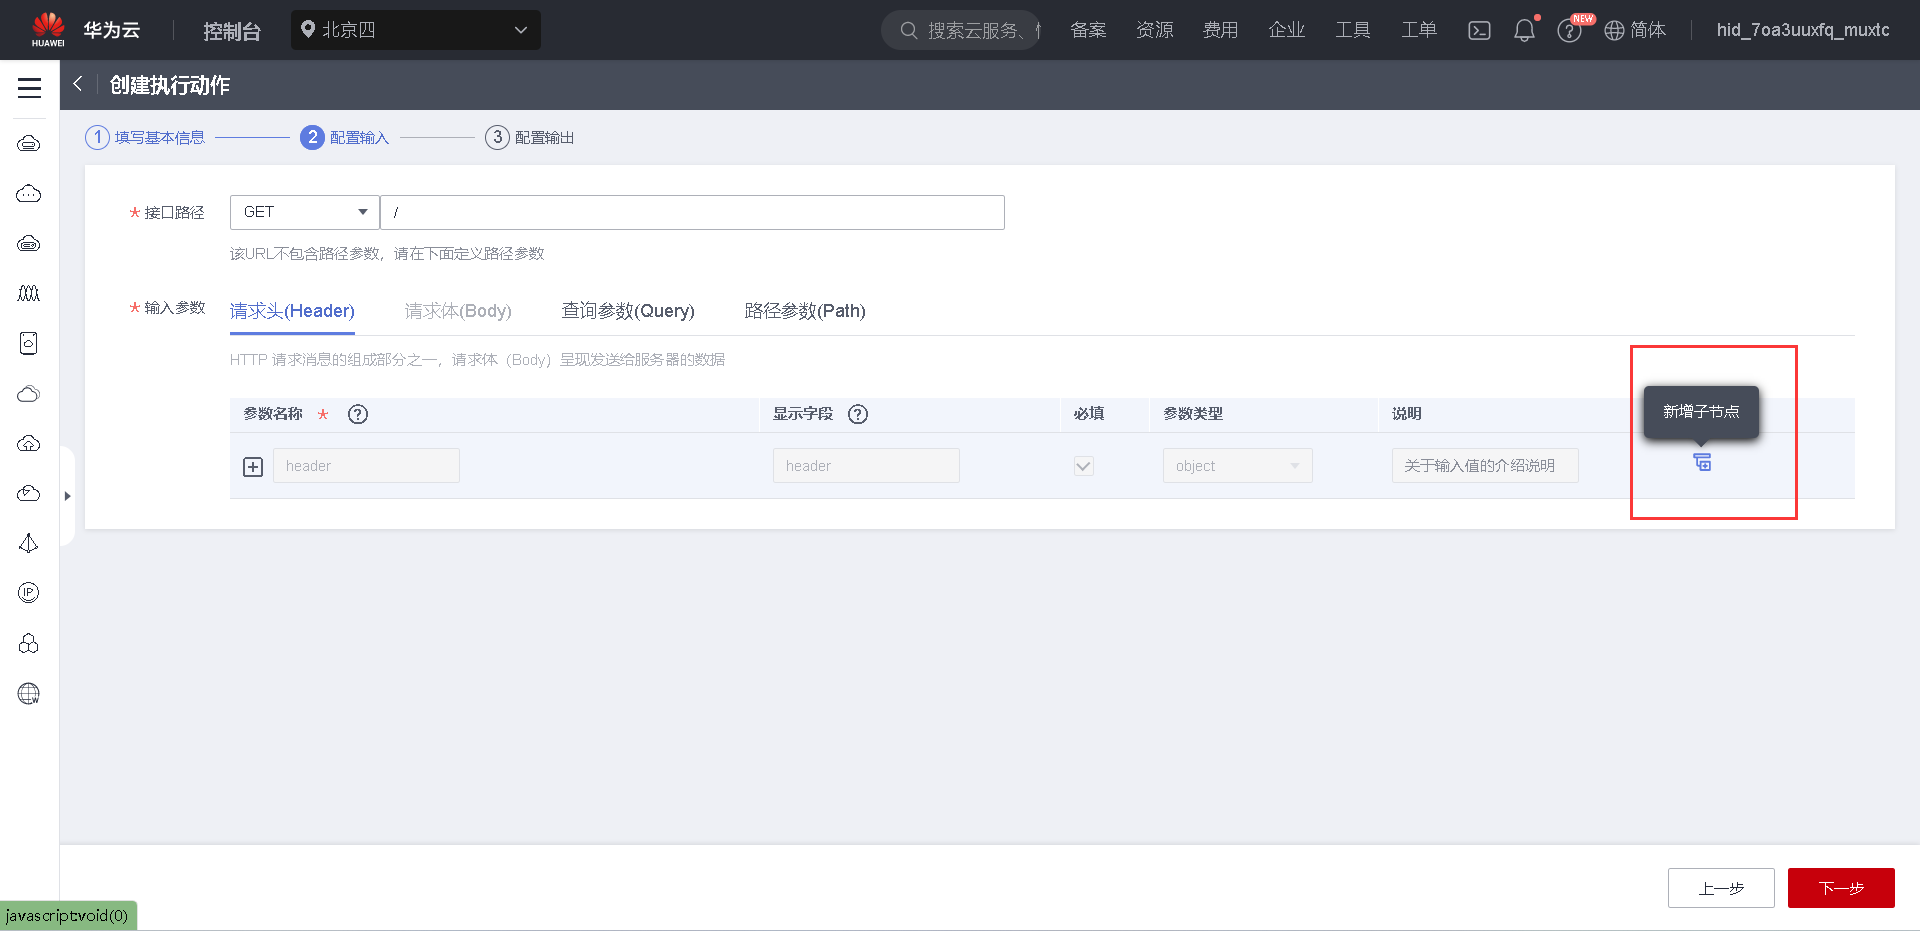Click the back arrow beside 创建执行动作
This screenshot has height=931, width=1920.
[x=78, y=84]
